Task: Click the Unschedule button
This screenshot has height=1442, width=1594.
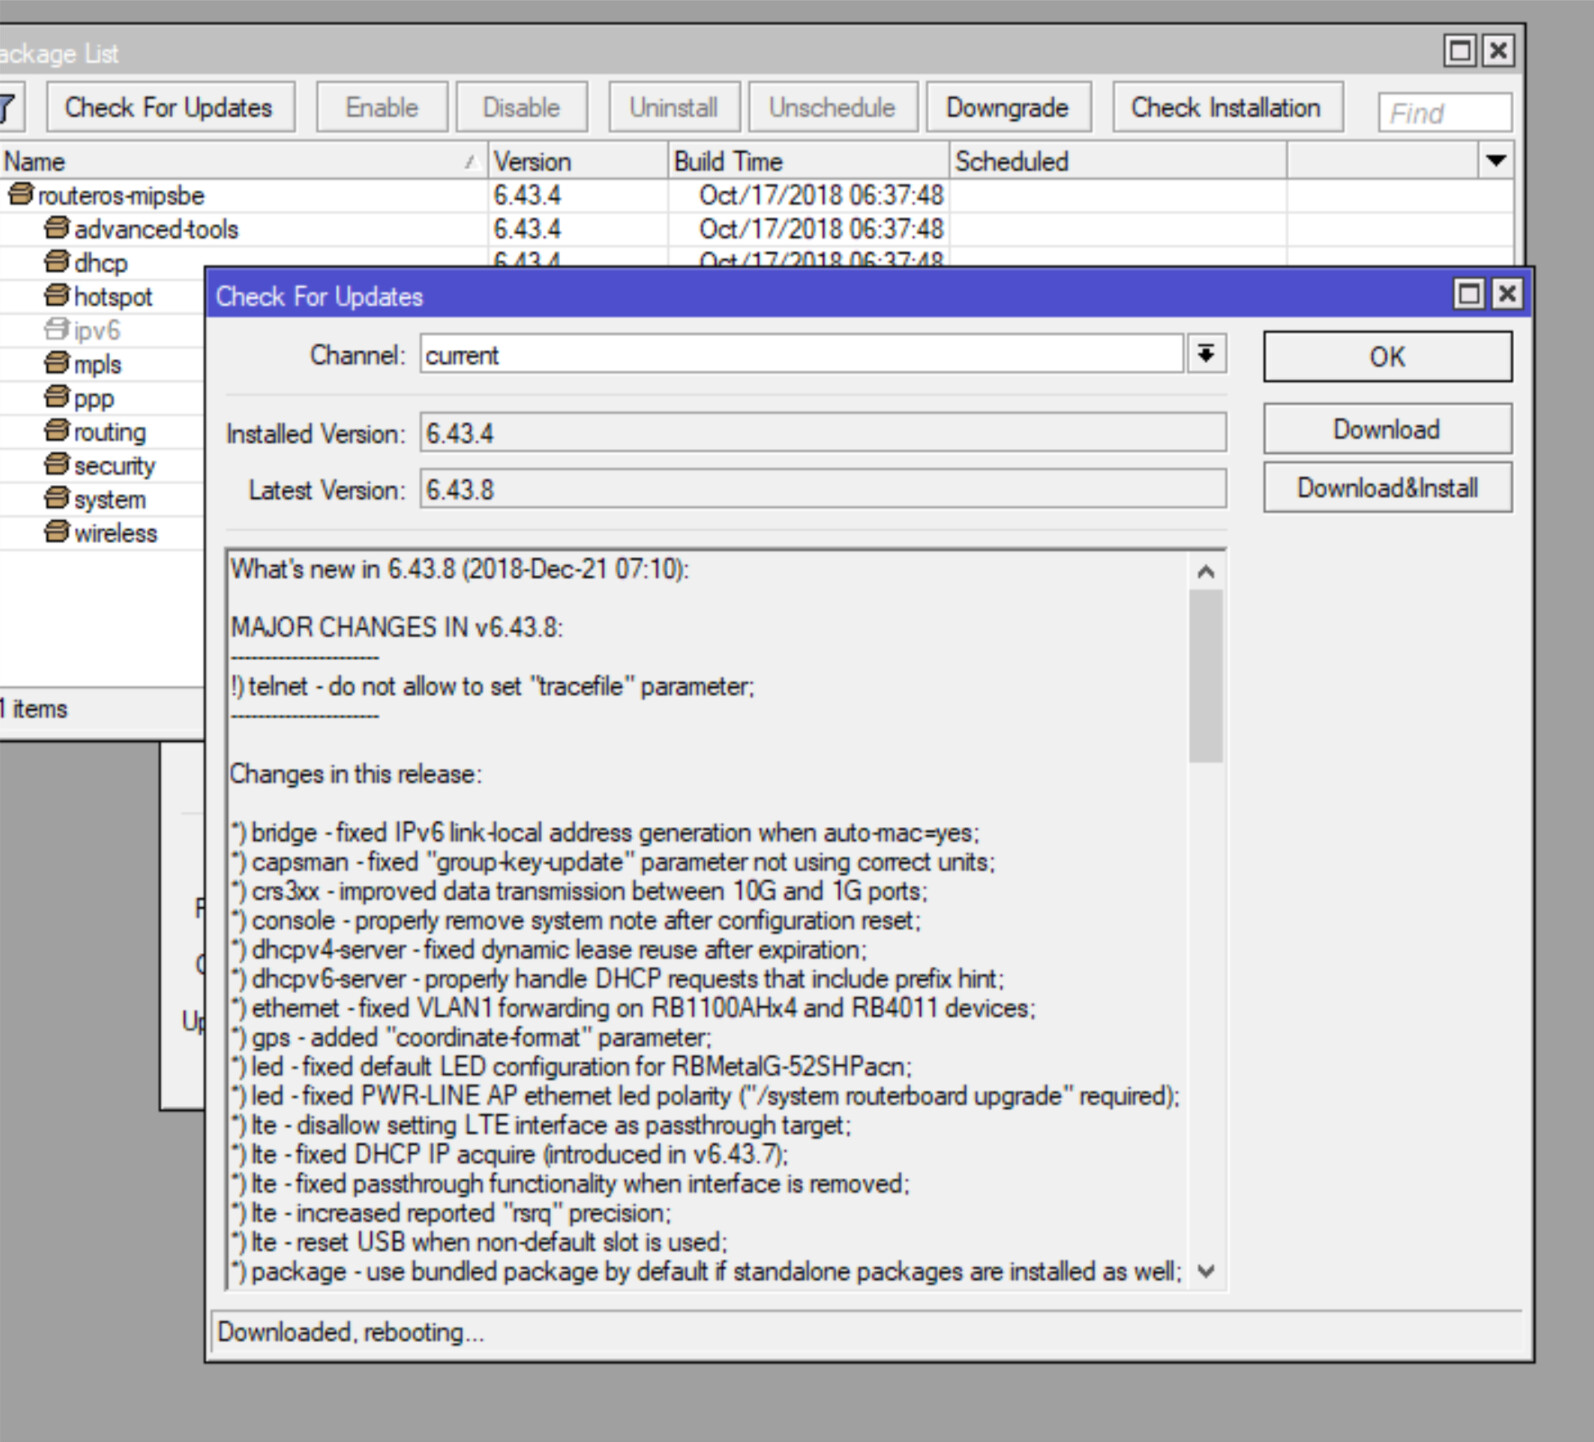Action: click(832, 107)
